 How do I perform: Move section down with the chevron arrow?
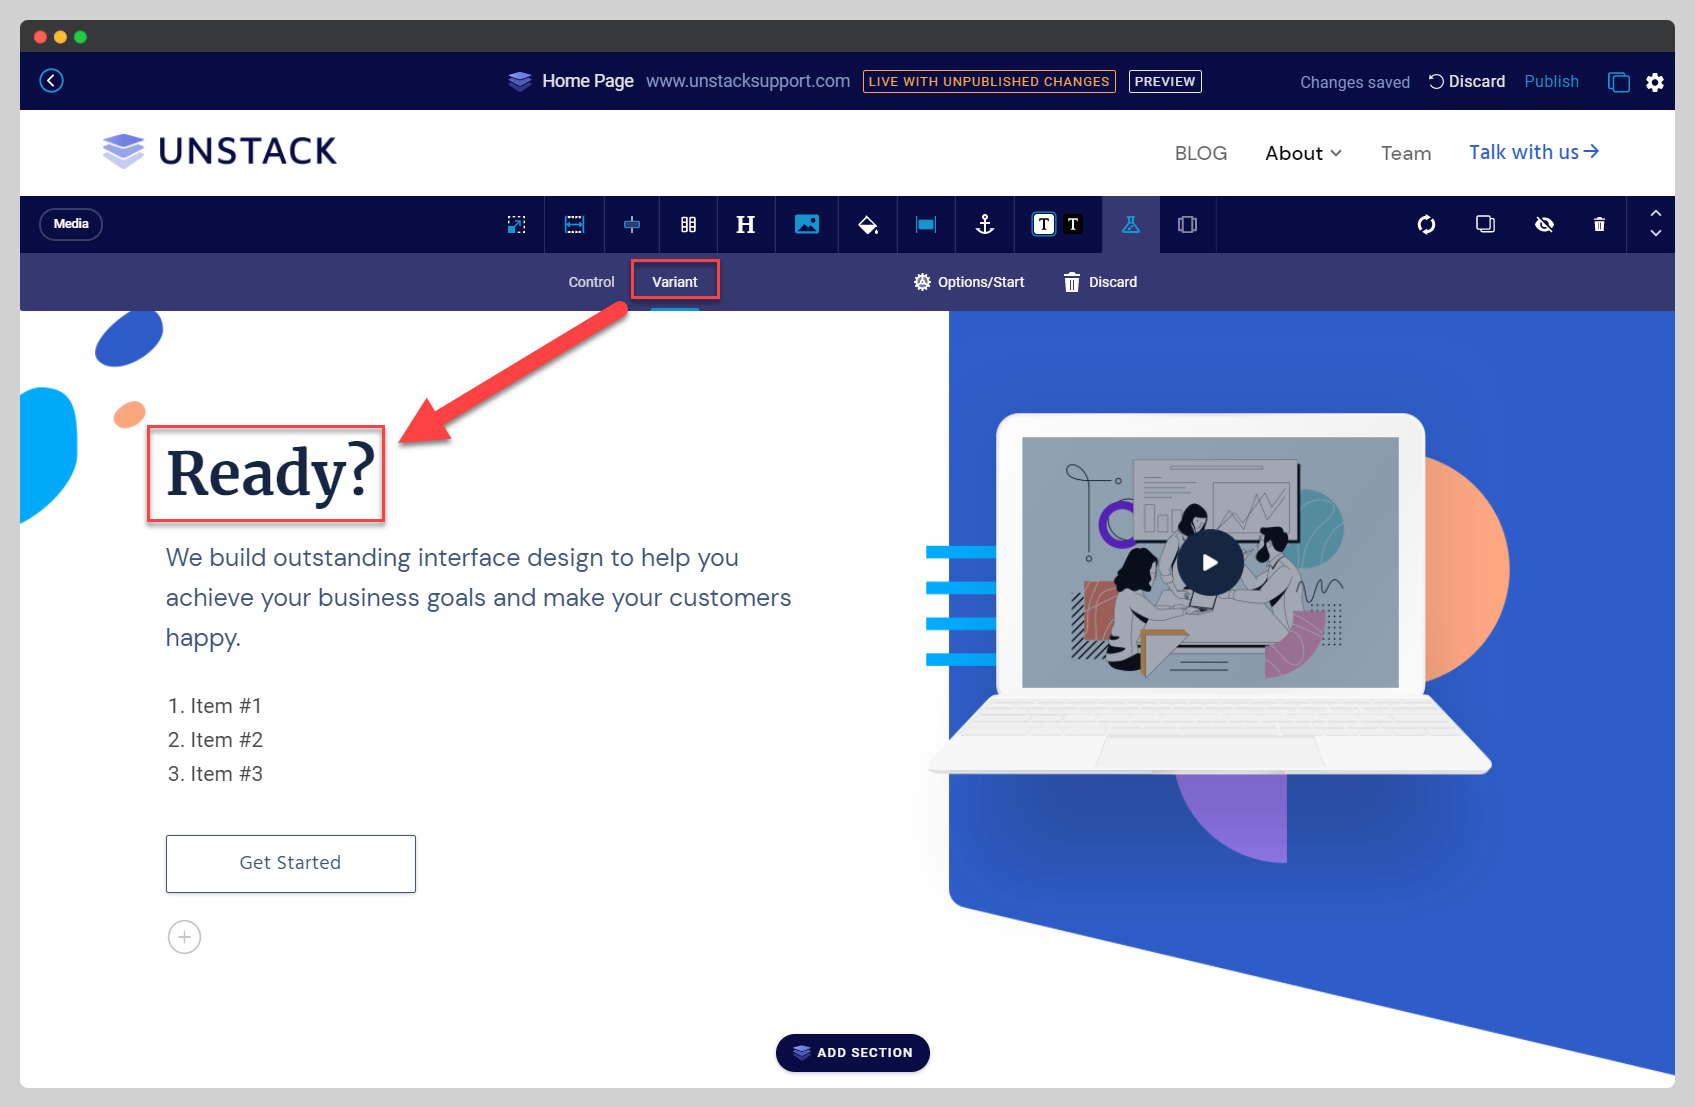point(1656,236)
